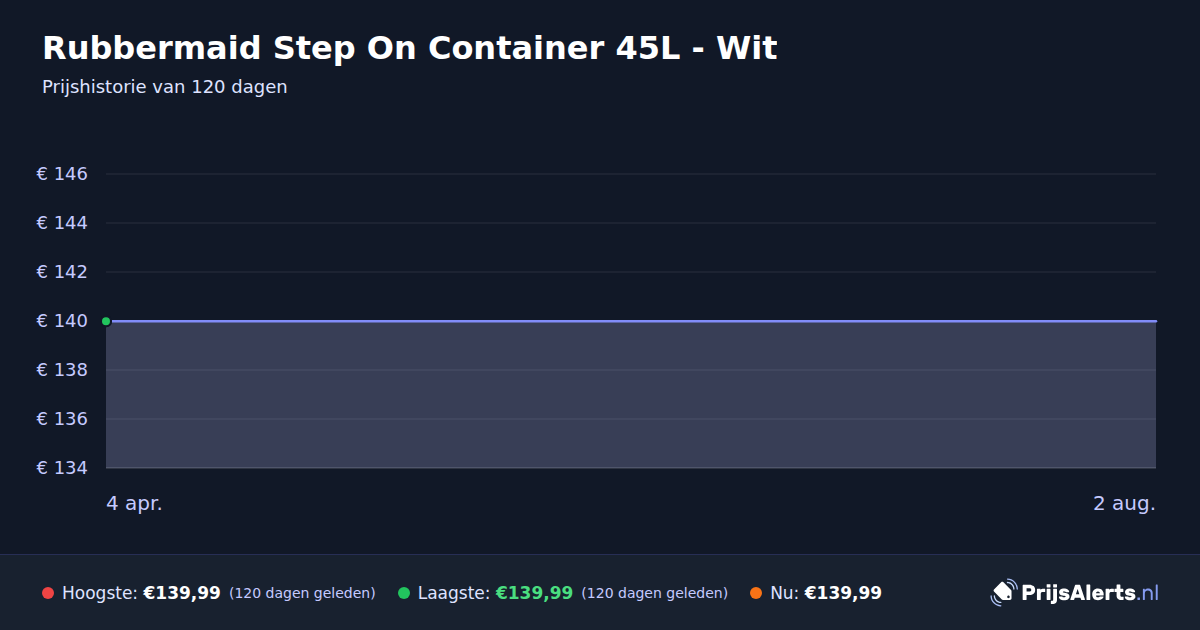1200x630 pixels.
Task: Click the PrijsAlerts tag logo icon
Action: 1003,593
